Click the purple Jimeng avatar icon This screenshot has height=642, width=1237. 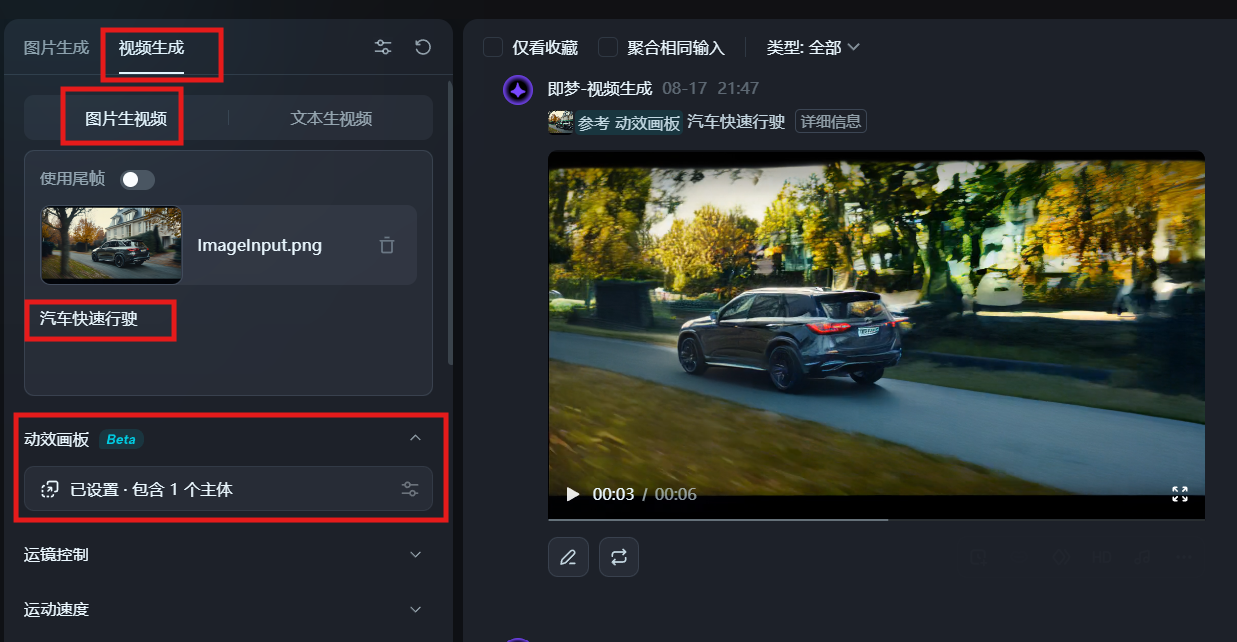518,90
